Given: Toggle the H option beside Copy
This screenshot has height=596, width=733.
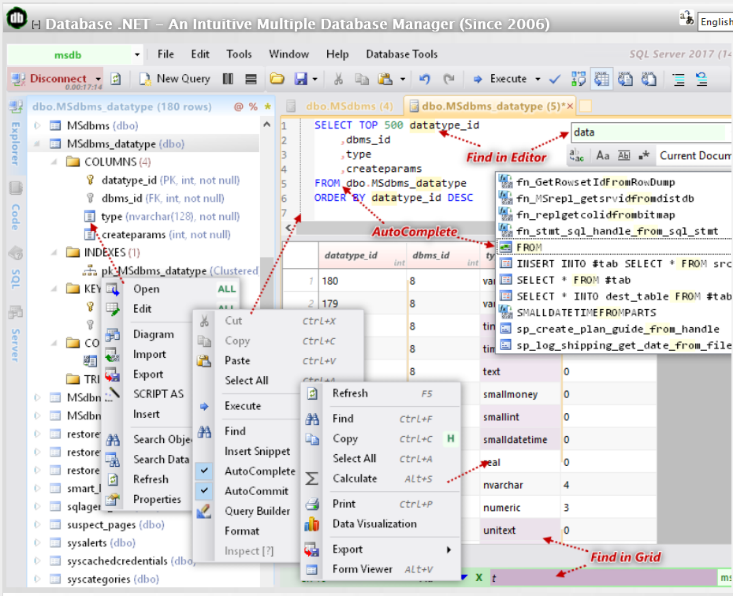Looking at the screenshot, I should coord(451,438).
